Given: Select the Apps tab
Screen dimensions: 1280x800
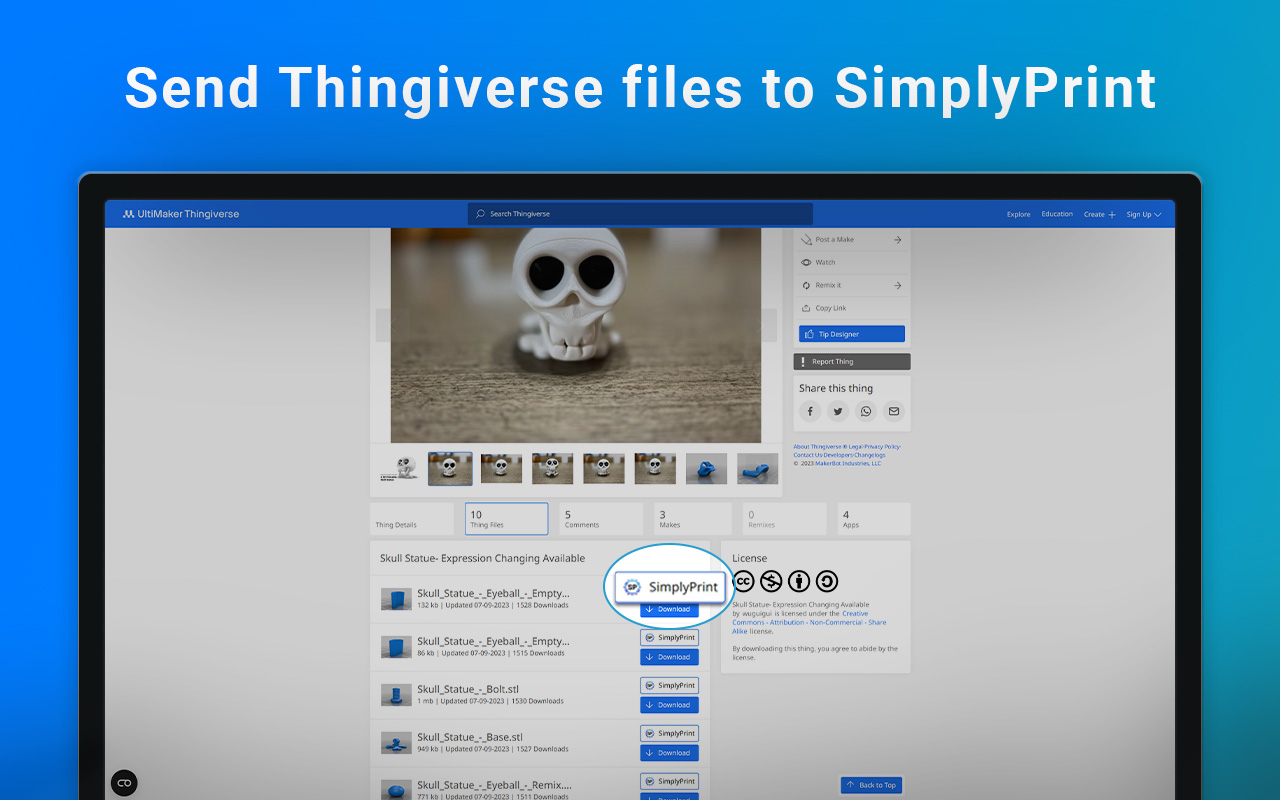Looking at the screenshot, I should pyautogui.click(x=872, y=518).
